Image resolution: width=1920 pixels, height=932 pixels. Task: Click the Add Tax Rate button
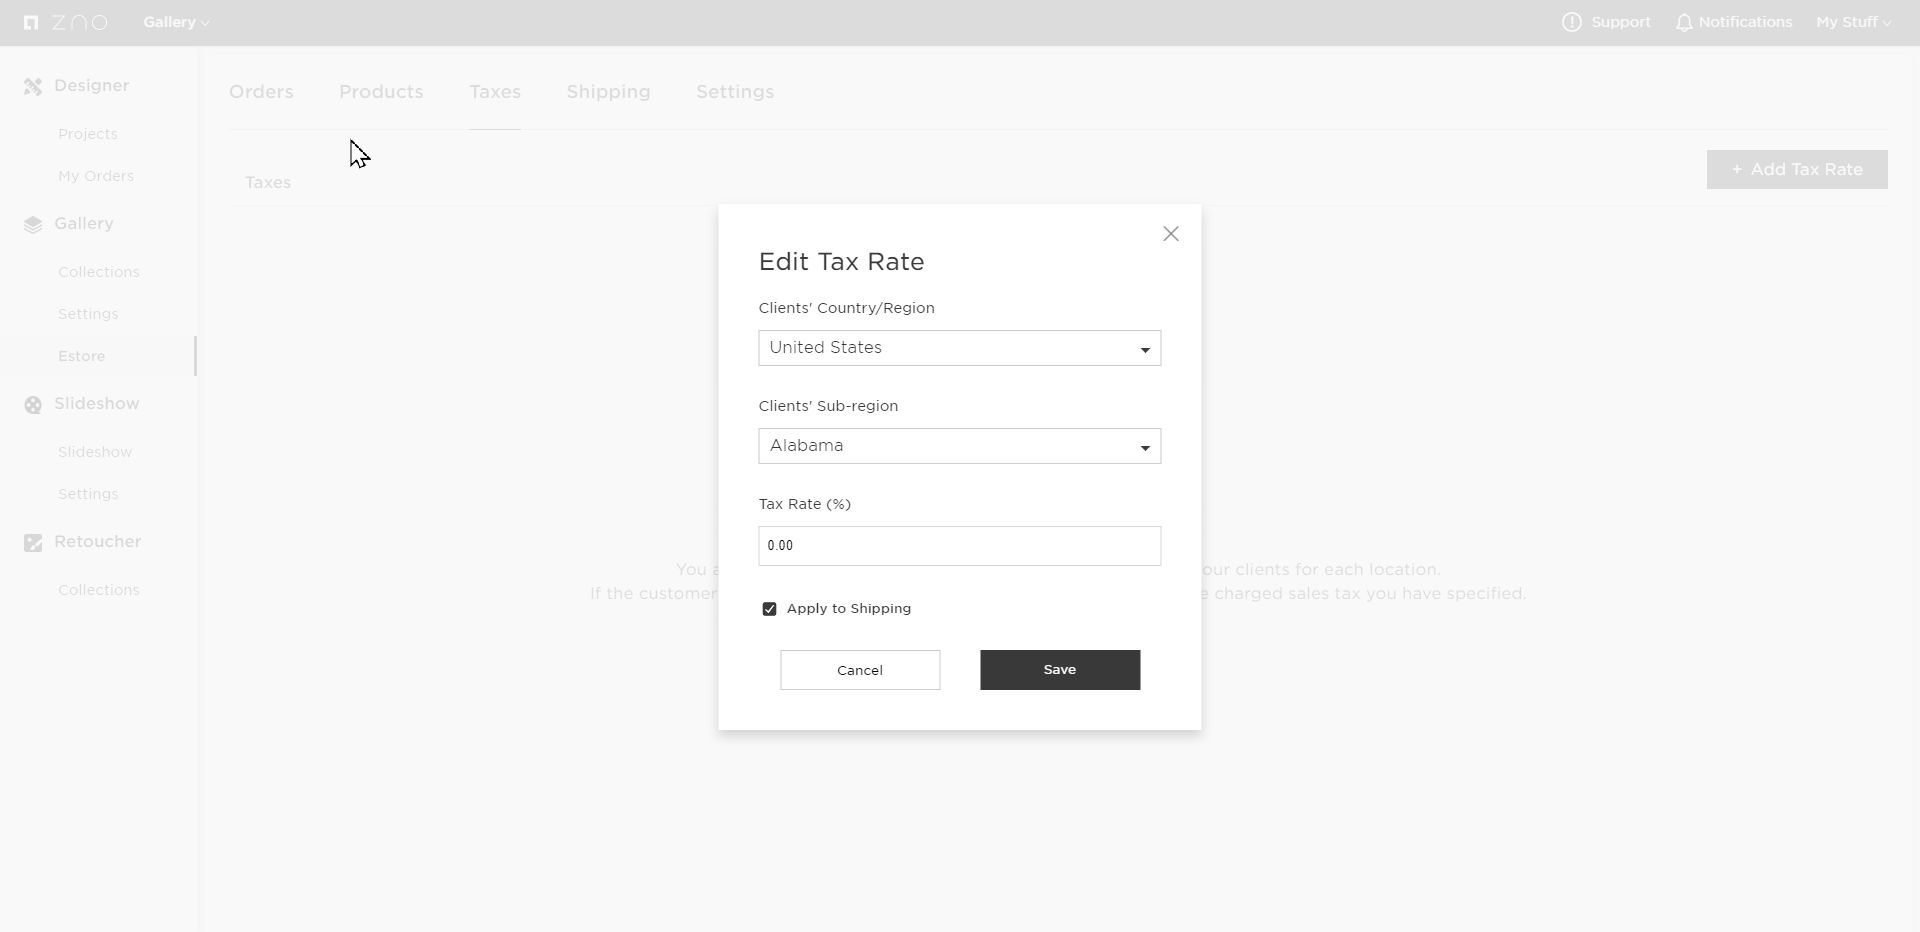[1797, 170]
